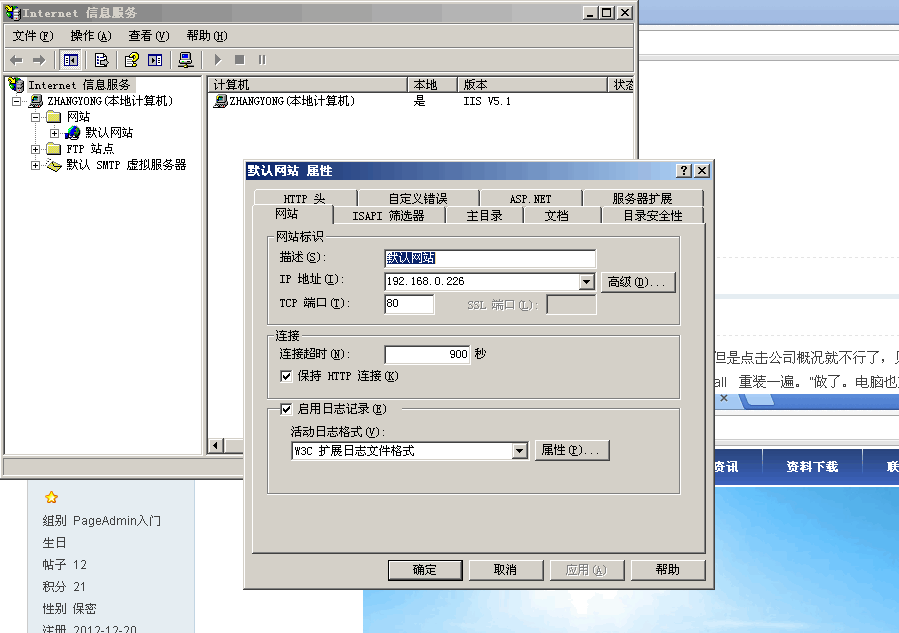Viewport: 899px width, 633px height.
Task: Collapse the 网站 tree node
Action: point(36,117)
